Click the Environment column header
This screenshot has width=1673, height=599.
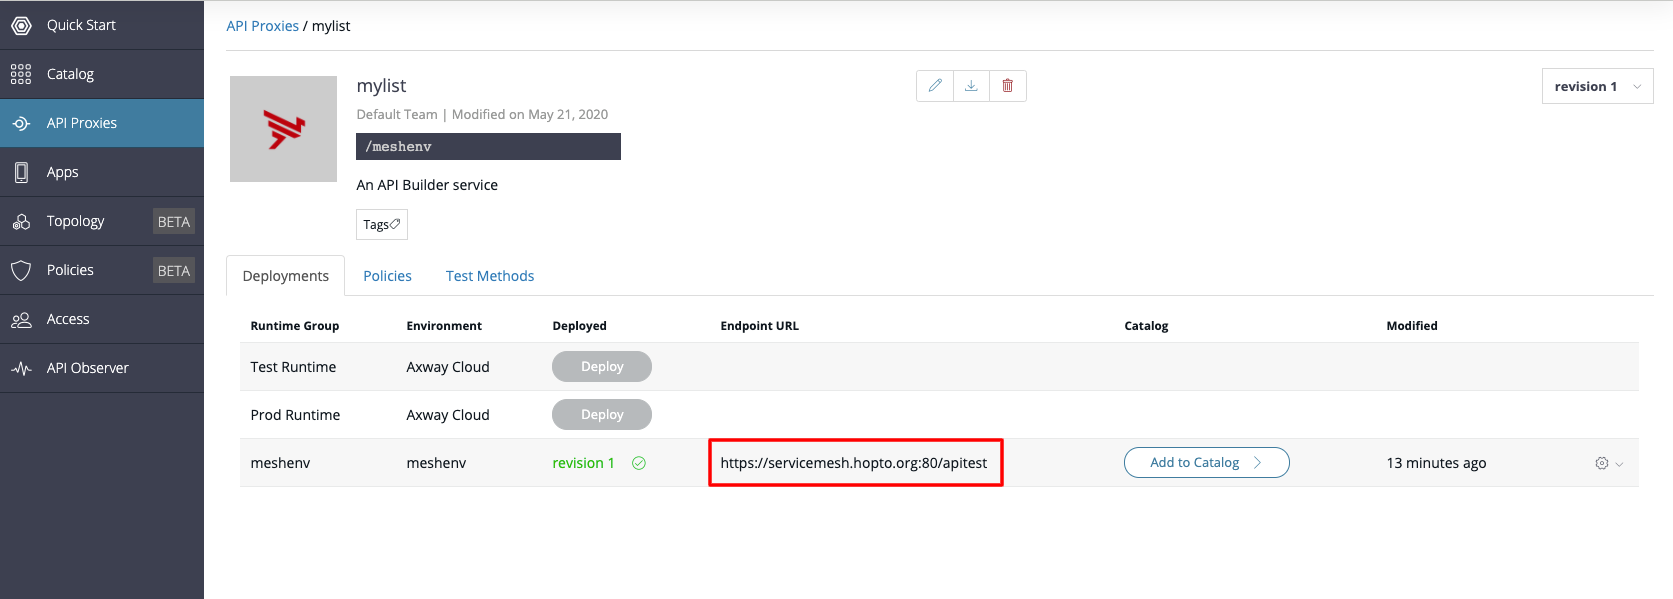[444, 326]
